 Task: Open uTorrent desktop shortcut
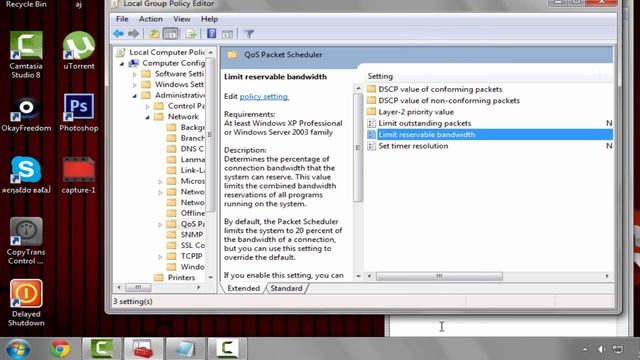pos(79,51)
